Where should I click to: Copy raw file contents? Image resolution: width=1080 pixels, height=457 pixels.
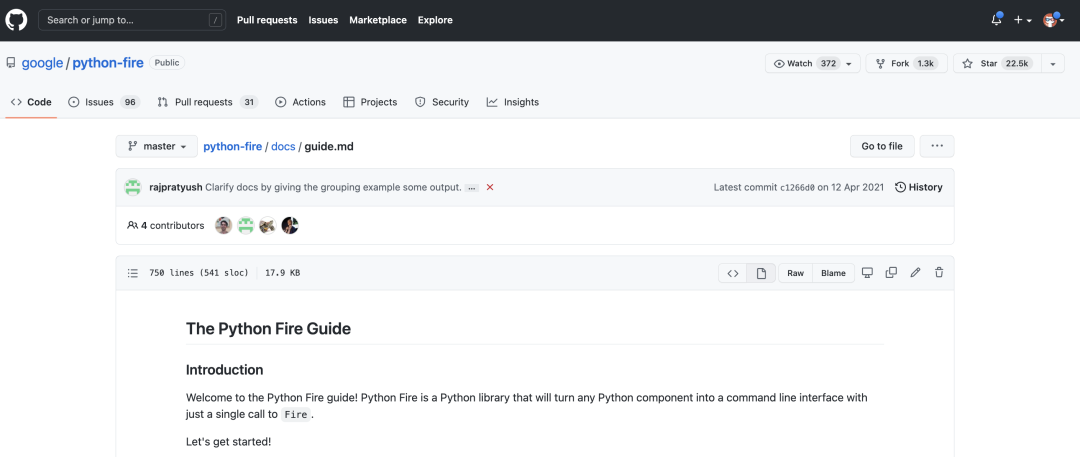click(890, 273)
